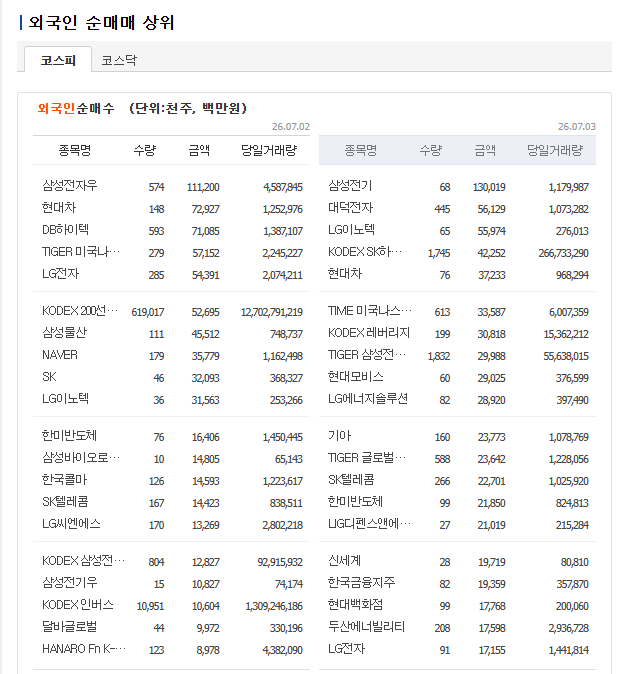Select the 15,362,212 volume for KODEX 레버리지
The width and height of the screenshot is (617, 674).
(566, 334)
